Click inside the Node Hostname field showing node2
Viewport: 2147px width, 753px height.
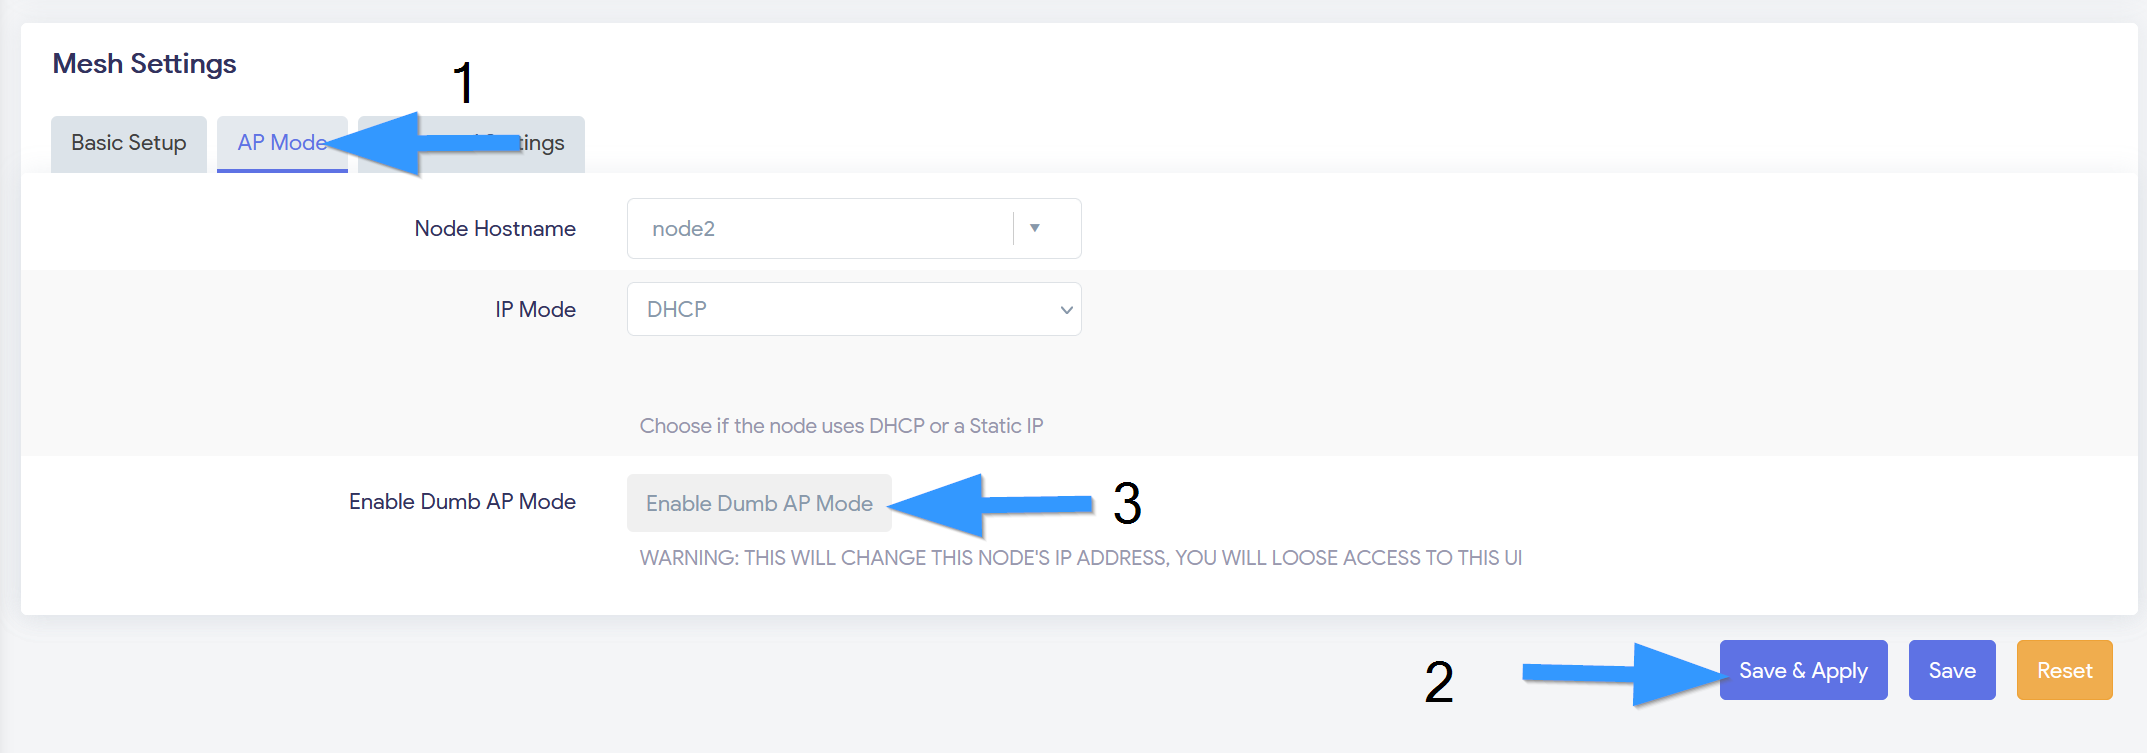820,227
